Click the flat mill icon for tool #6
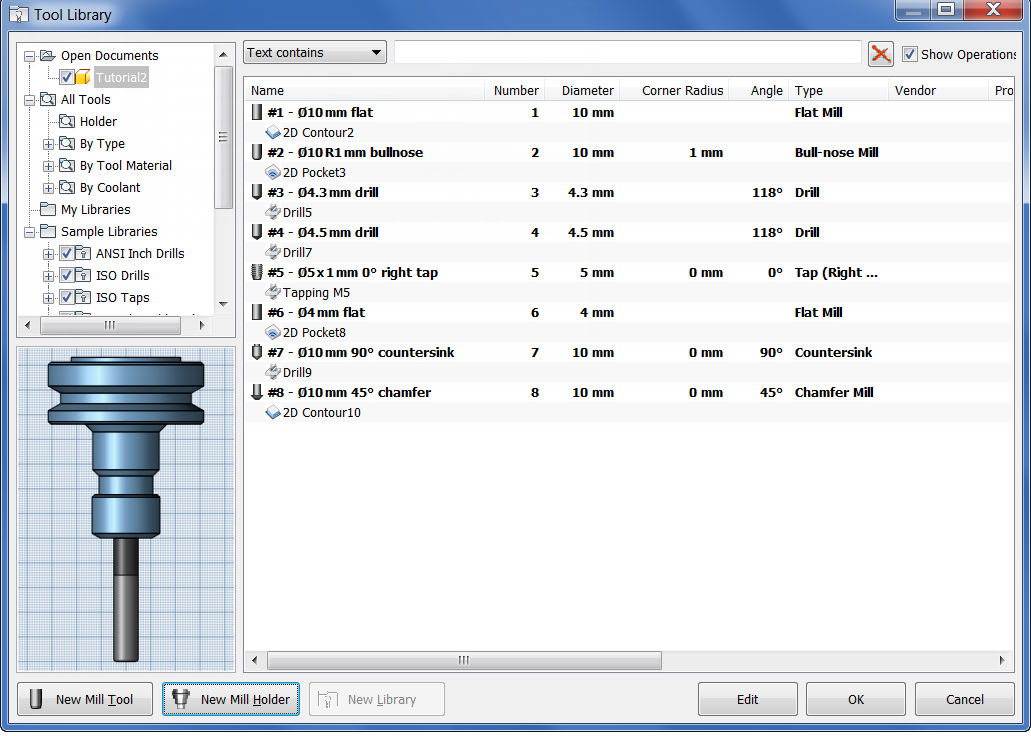 pos(257,312)
